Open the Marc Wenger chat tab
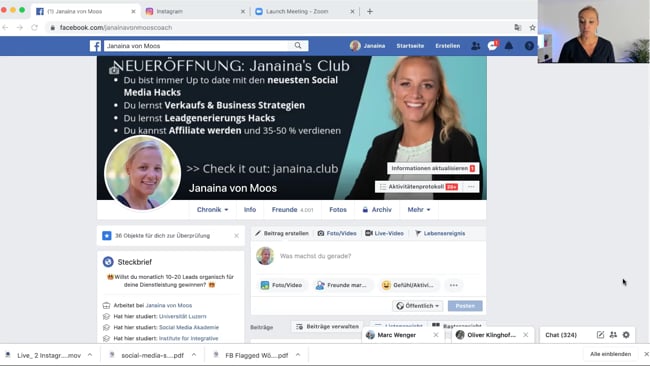Viewport: 650px width, 366px height. (x=396, y=335)
